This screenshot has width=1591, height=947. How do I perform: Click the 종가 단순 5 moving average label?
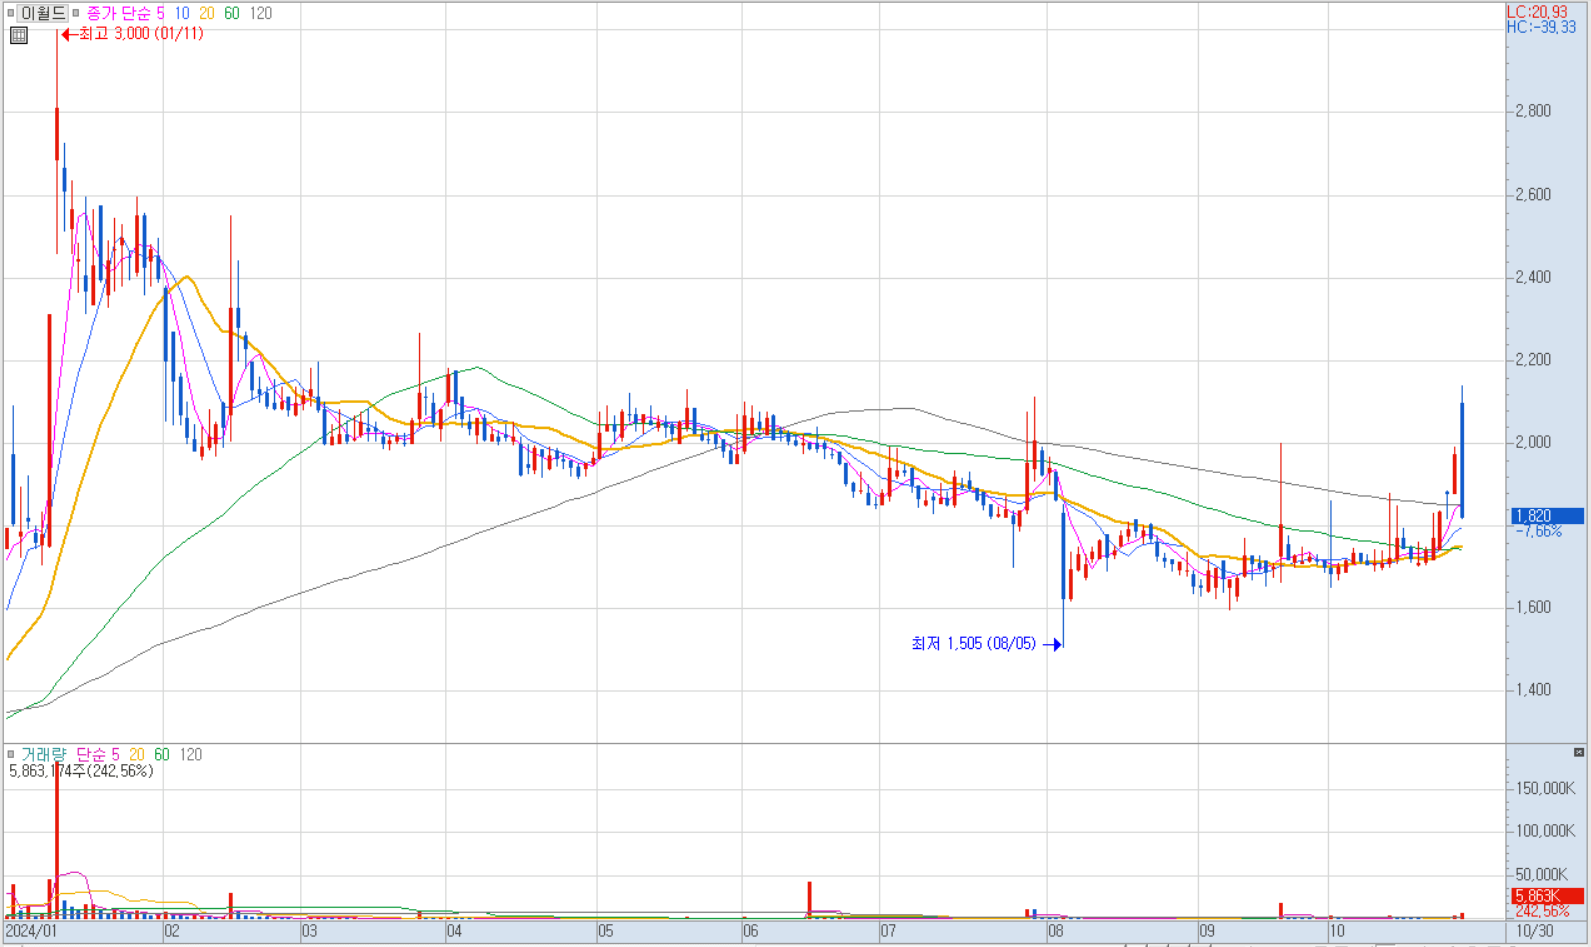click(126, 13)
